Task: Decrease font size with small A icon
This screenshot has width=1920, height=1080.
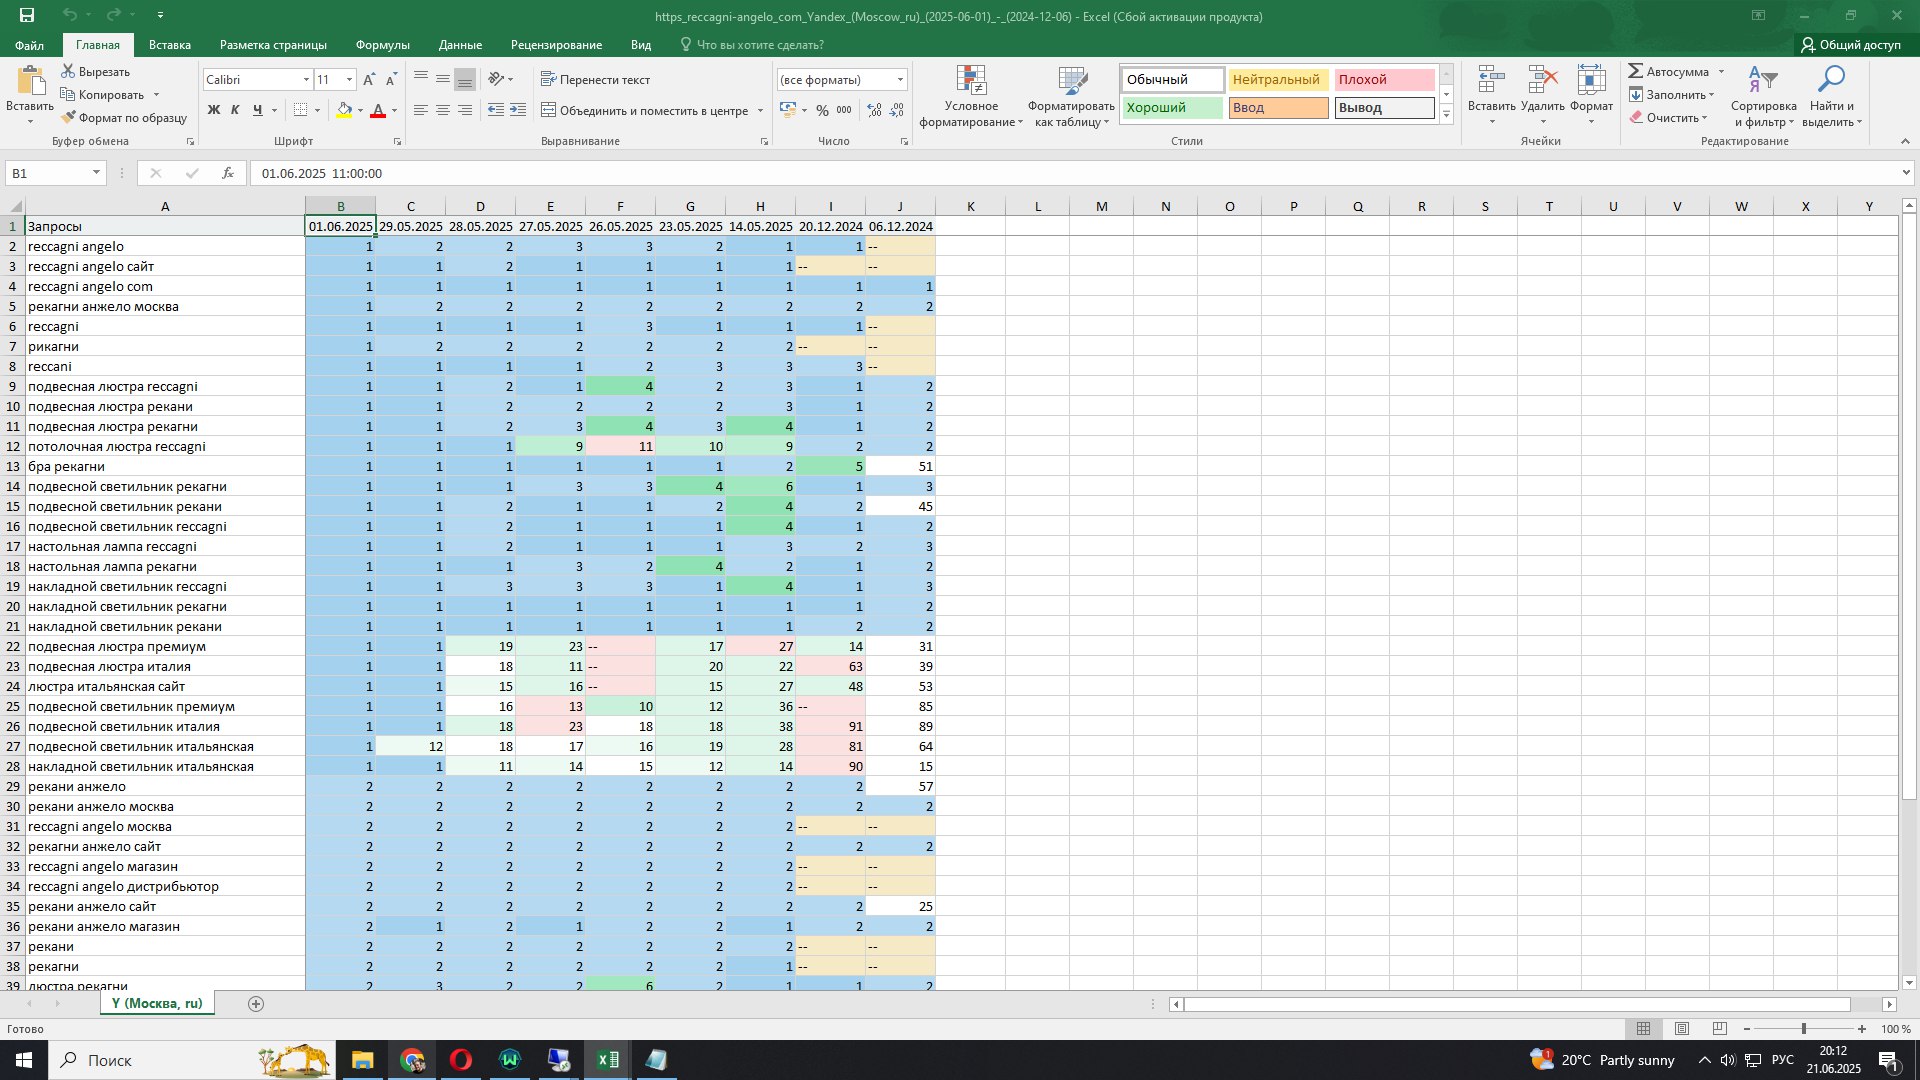Action: click(391, 79)
